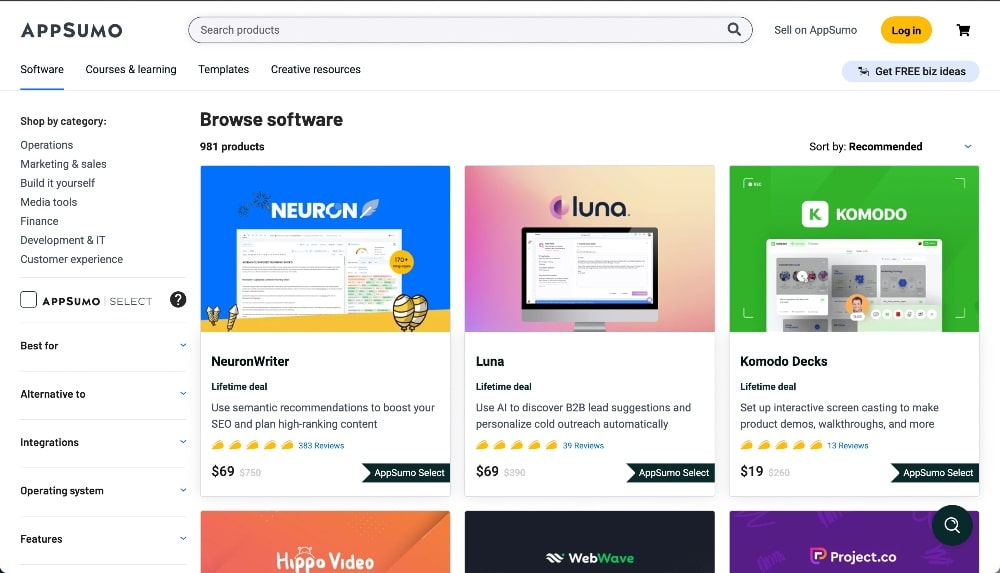Click NeuronWriter AppSumo Select badge
The width and height of the screenshot is (1000, 573).
point(406,473)
